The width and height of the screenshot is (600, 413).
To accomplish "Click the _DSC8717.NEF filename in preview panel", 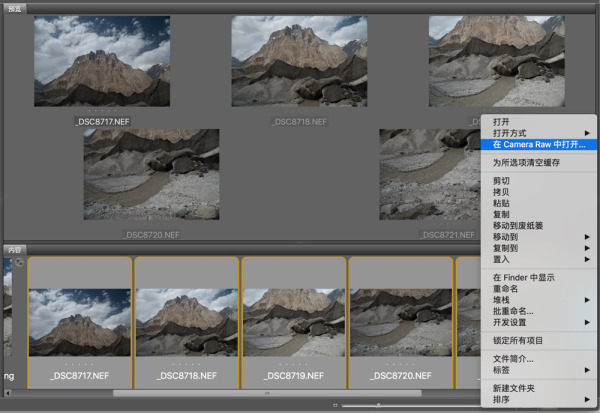I will pyautogui.click(x=102, y=122).
